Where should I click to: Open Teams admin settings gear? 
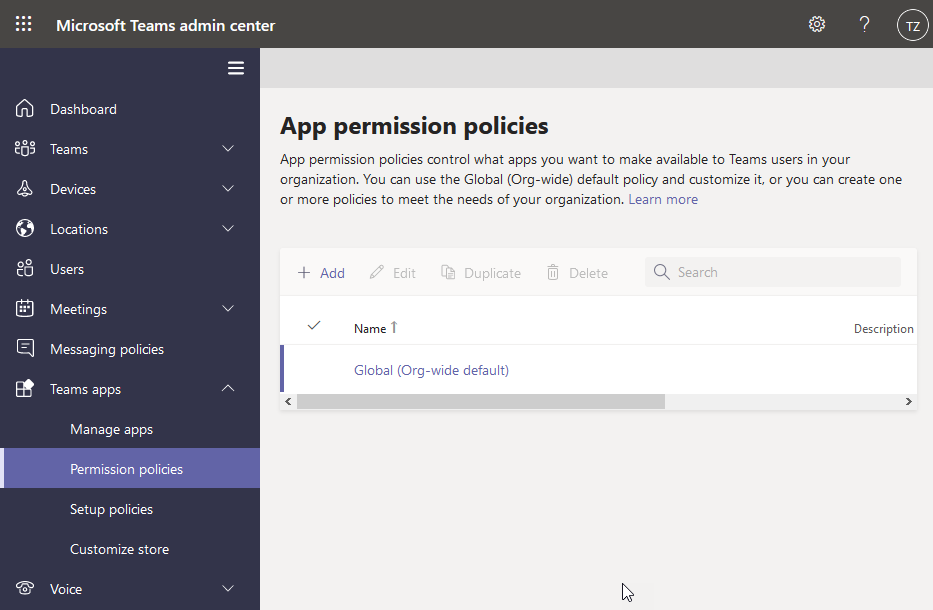tap(817, 24)
